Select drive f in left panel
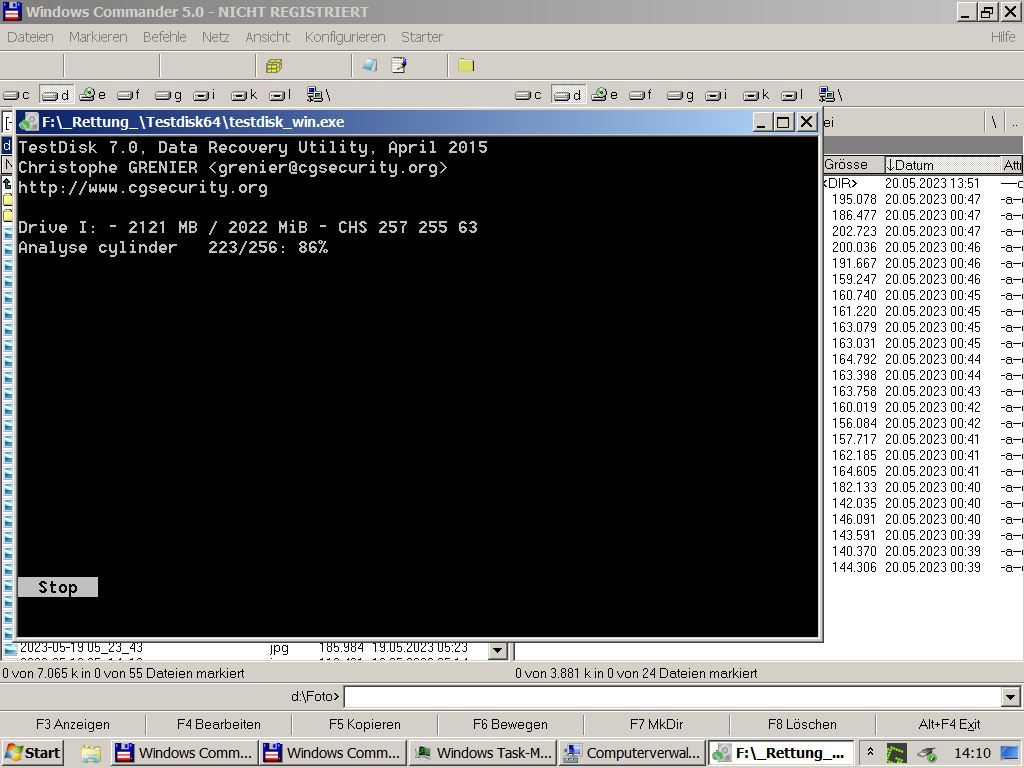The image size is (1024, 768). coord(129,95)
